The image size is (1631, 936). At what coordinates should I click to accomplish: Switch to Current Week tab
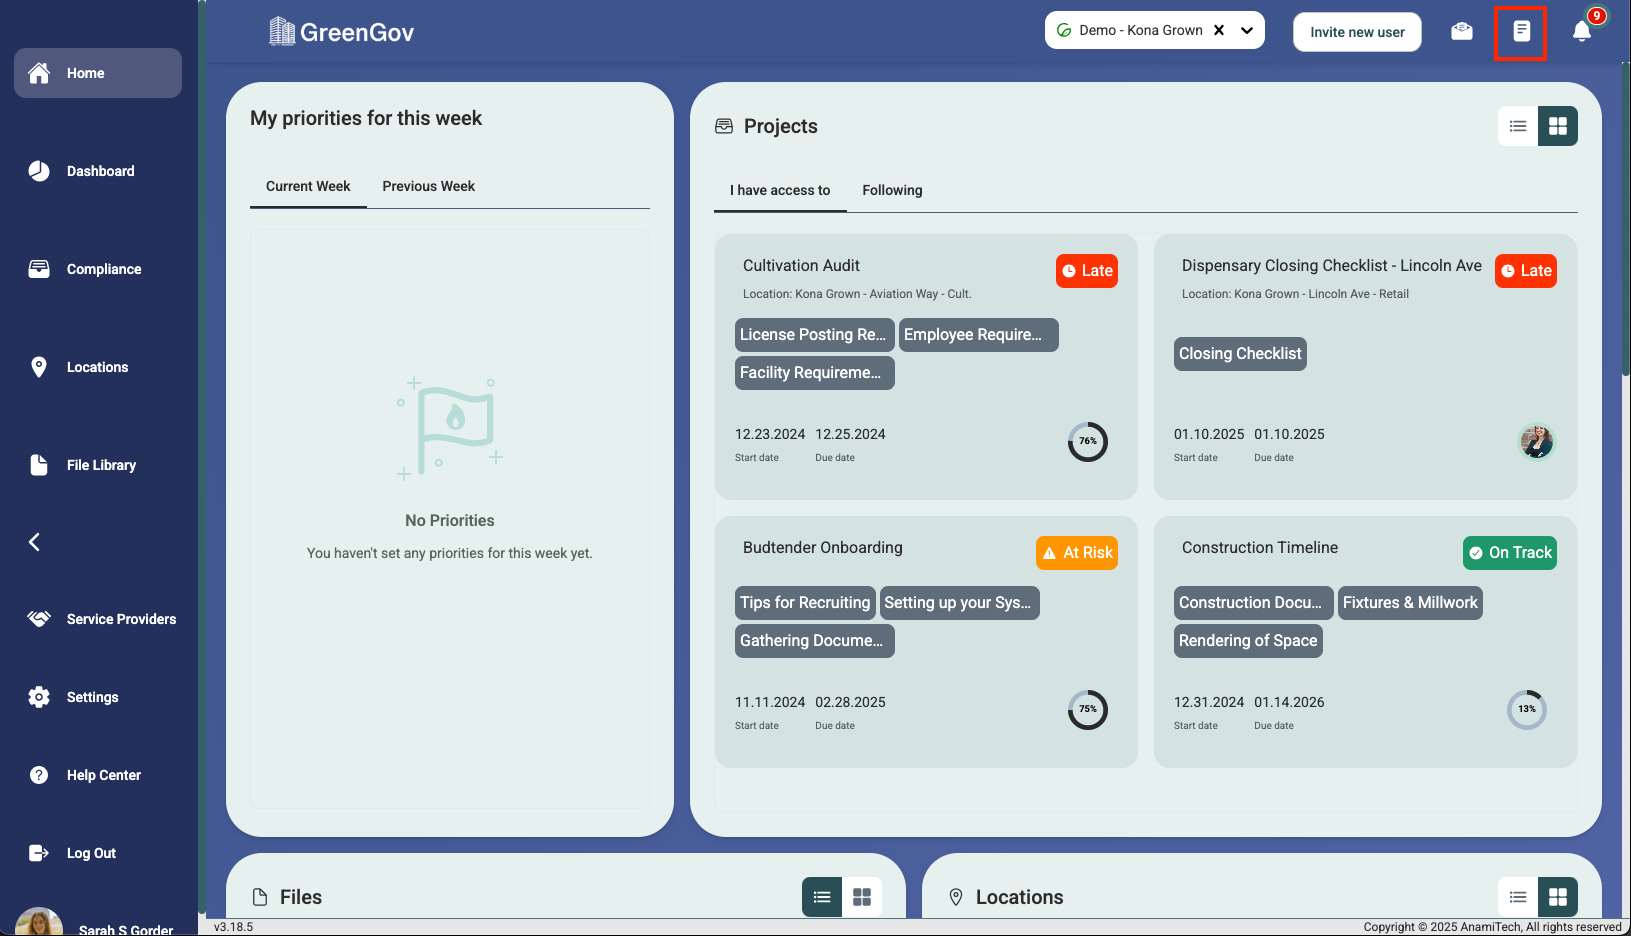[x=308, y=186]
